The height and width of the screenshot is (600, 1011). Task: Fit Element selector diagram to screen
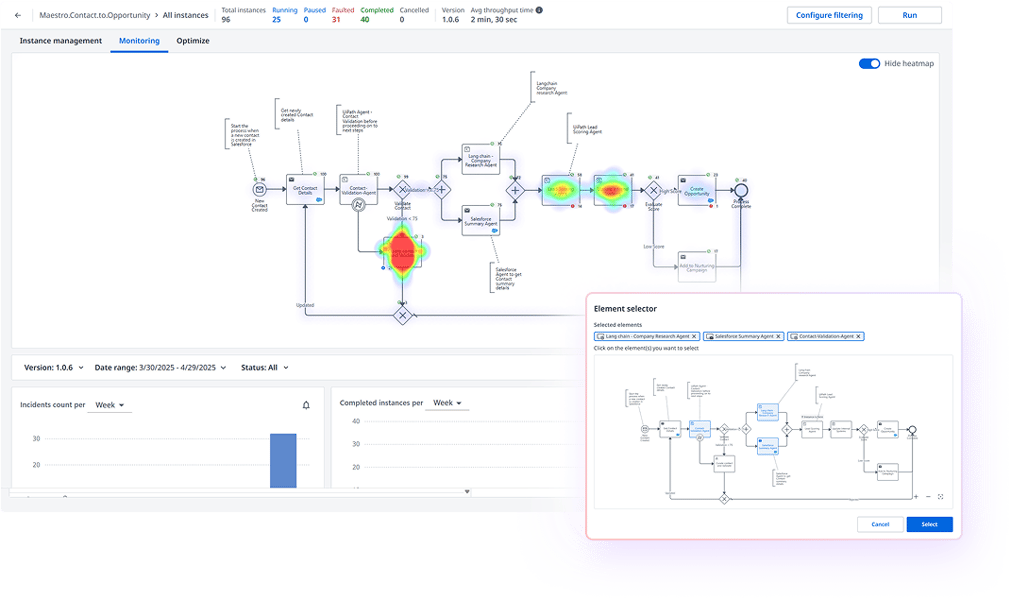coord(941,496)
